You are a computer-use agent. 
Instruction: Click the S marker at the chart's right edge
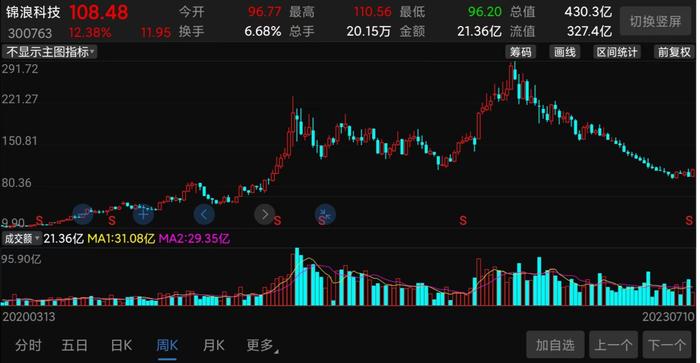689,220
